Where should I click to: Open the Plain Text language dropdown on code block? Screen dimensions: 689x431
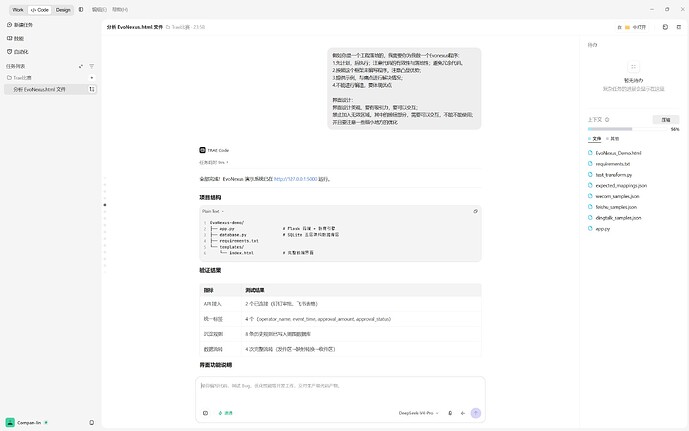point(213,211)
